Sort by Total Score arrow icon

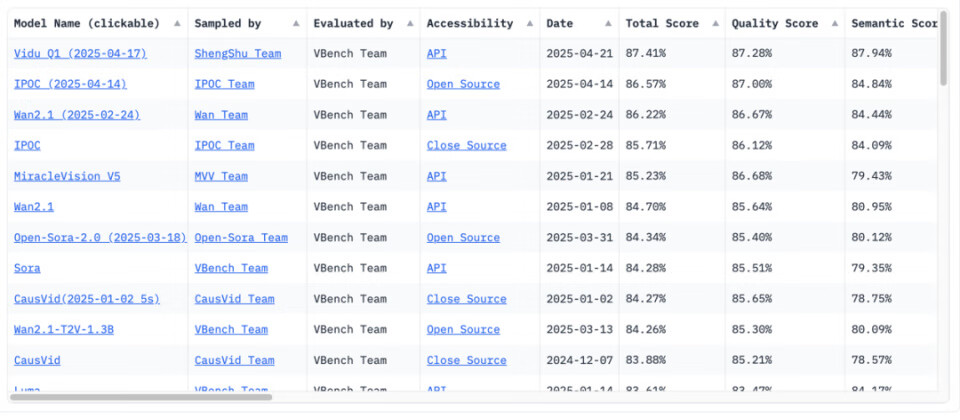714,23
